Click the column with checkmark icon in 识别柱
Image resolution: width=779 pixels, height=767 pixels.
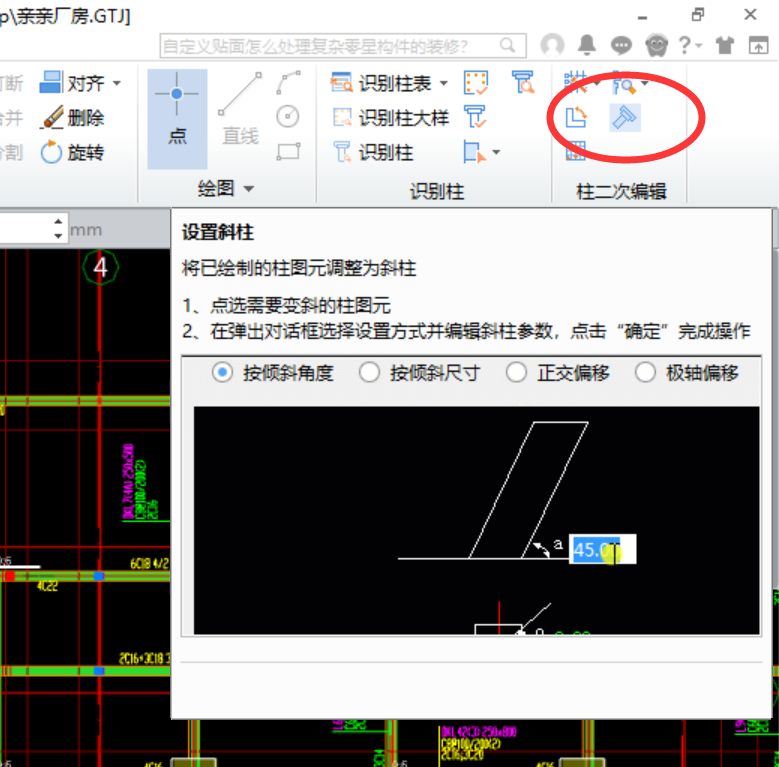coord(475,117)
